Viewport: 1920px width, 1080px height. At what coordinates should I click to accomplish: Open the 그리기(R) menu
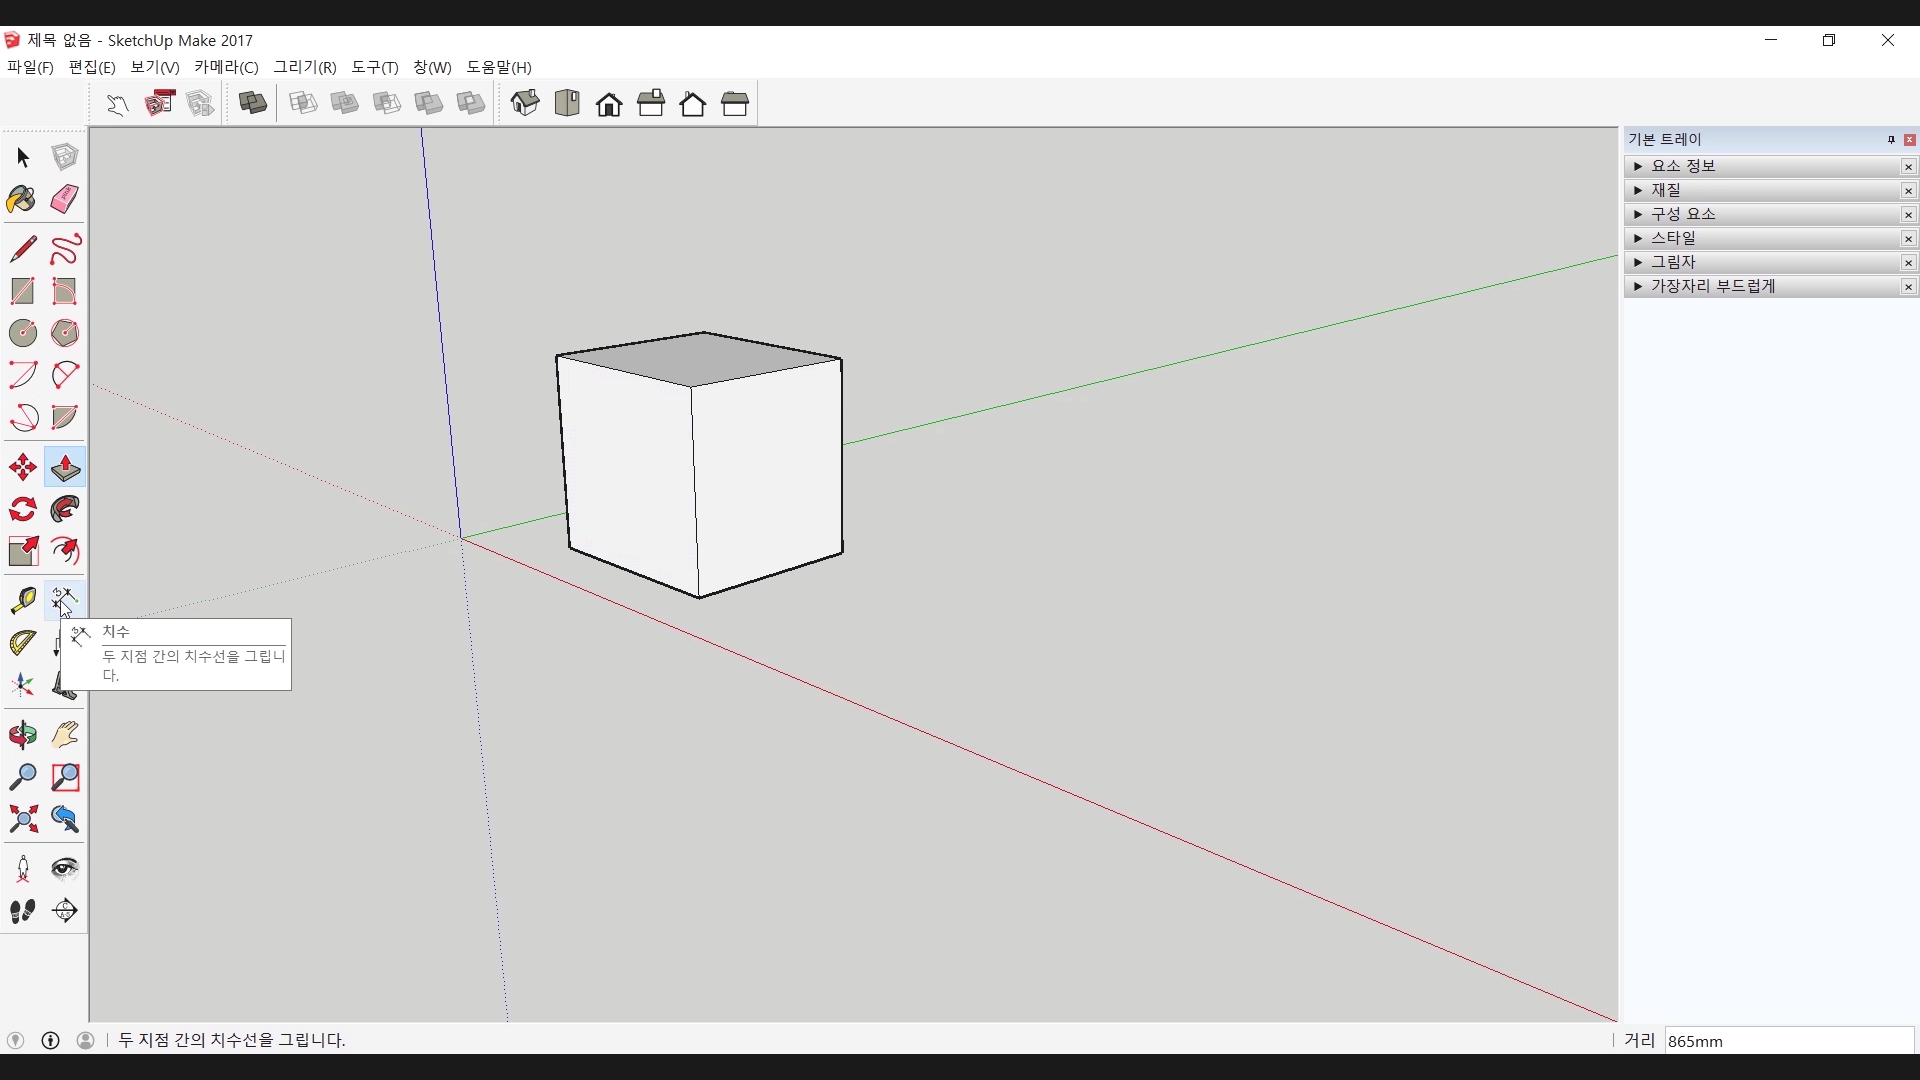coord(305,67)
